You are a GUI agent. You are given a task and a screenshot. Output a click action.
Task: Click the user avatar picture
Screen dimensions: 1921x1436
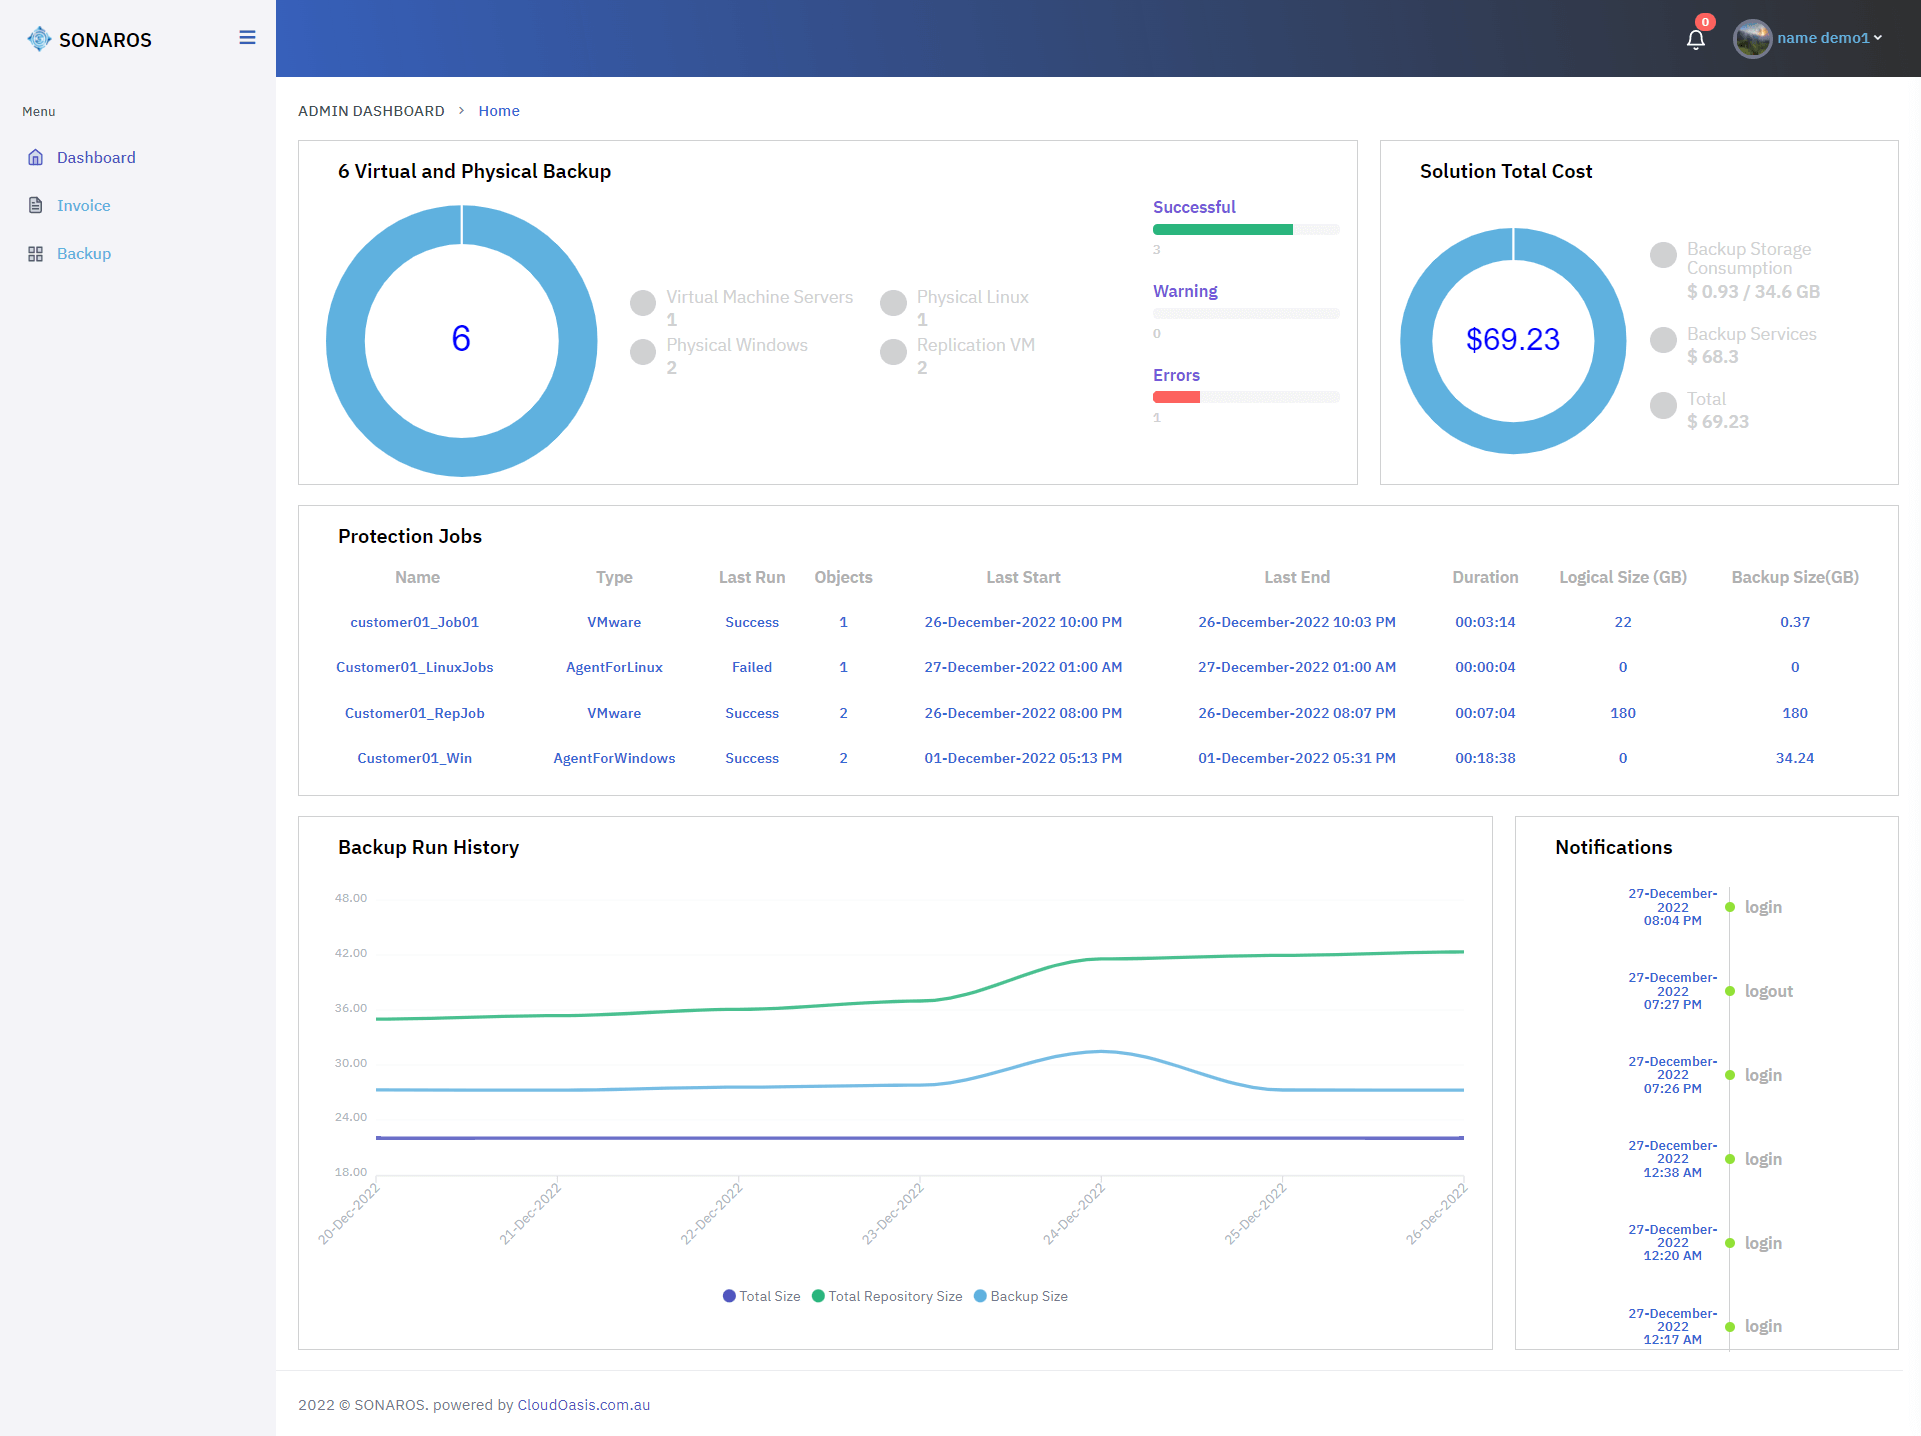pos(1752,39)
